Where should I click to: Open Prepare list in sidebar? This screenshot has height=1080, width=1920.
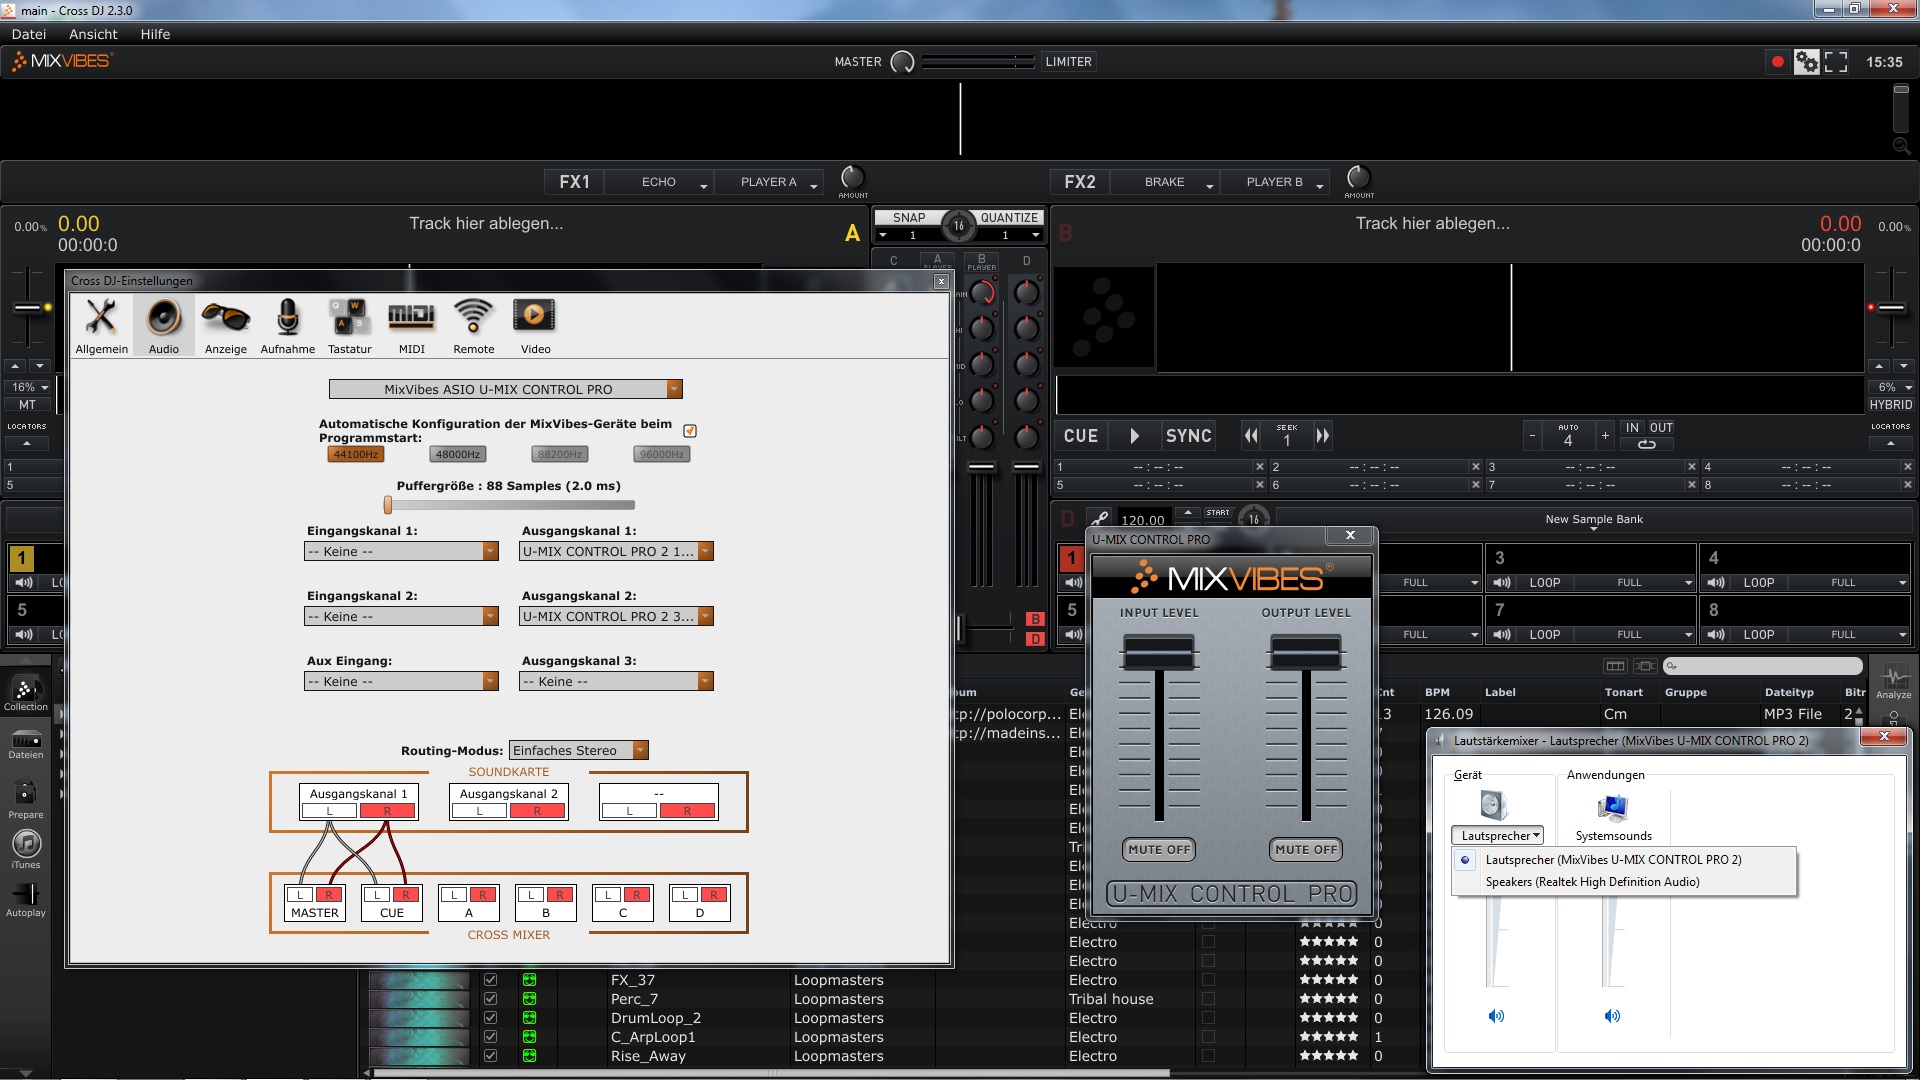pos(25,800)
